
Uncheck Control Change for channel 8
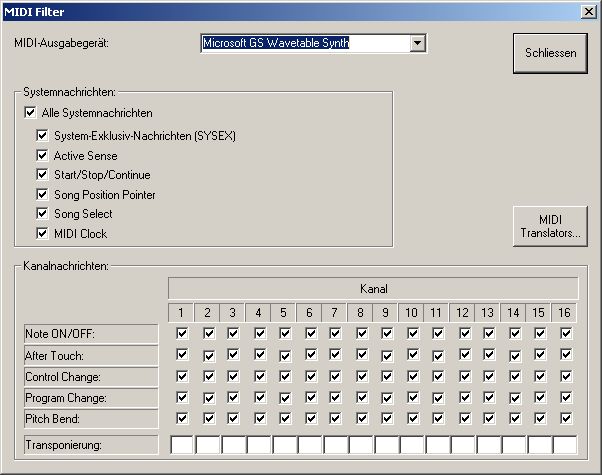point(362,376)
